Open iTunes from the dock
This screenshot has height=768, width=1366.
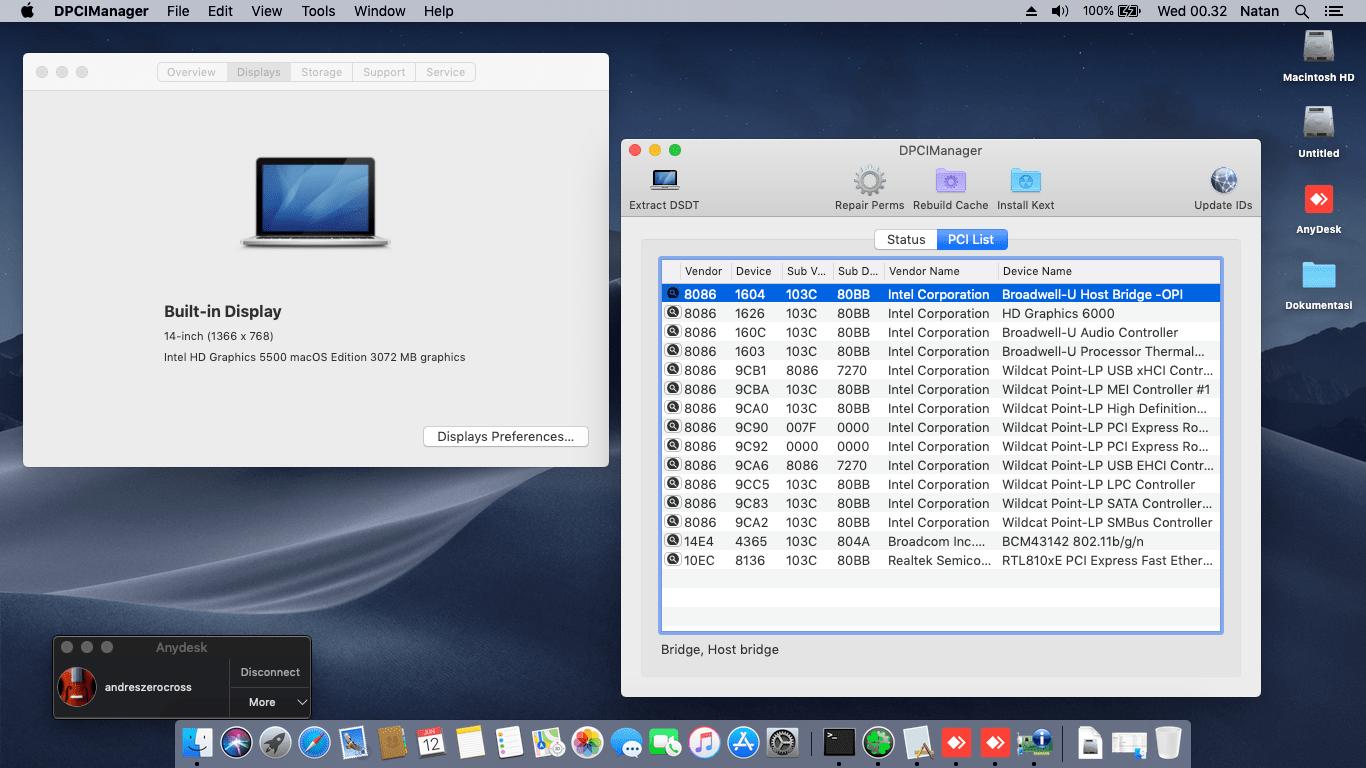[x=704, y=742]
